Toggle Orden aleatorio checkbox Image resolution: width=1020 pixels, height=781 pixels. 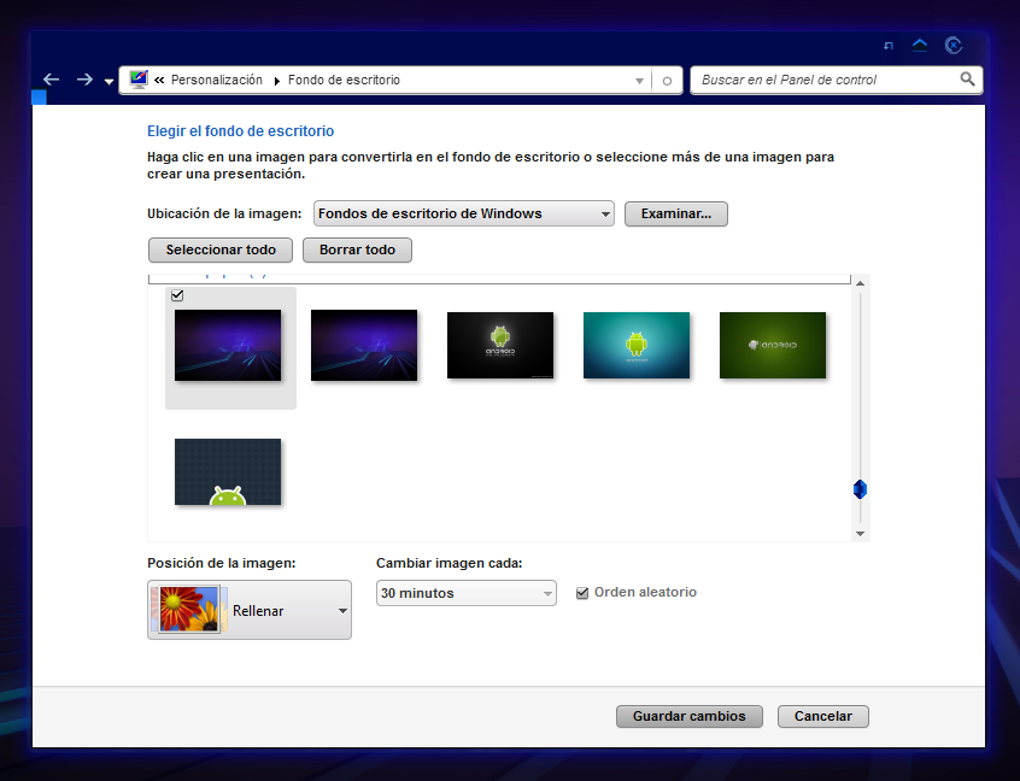pos(582,592)
